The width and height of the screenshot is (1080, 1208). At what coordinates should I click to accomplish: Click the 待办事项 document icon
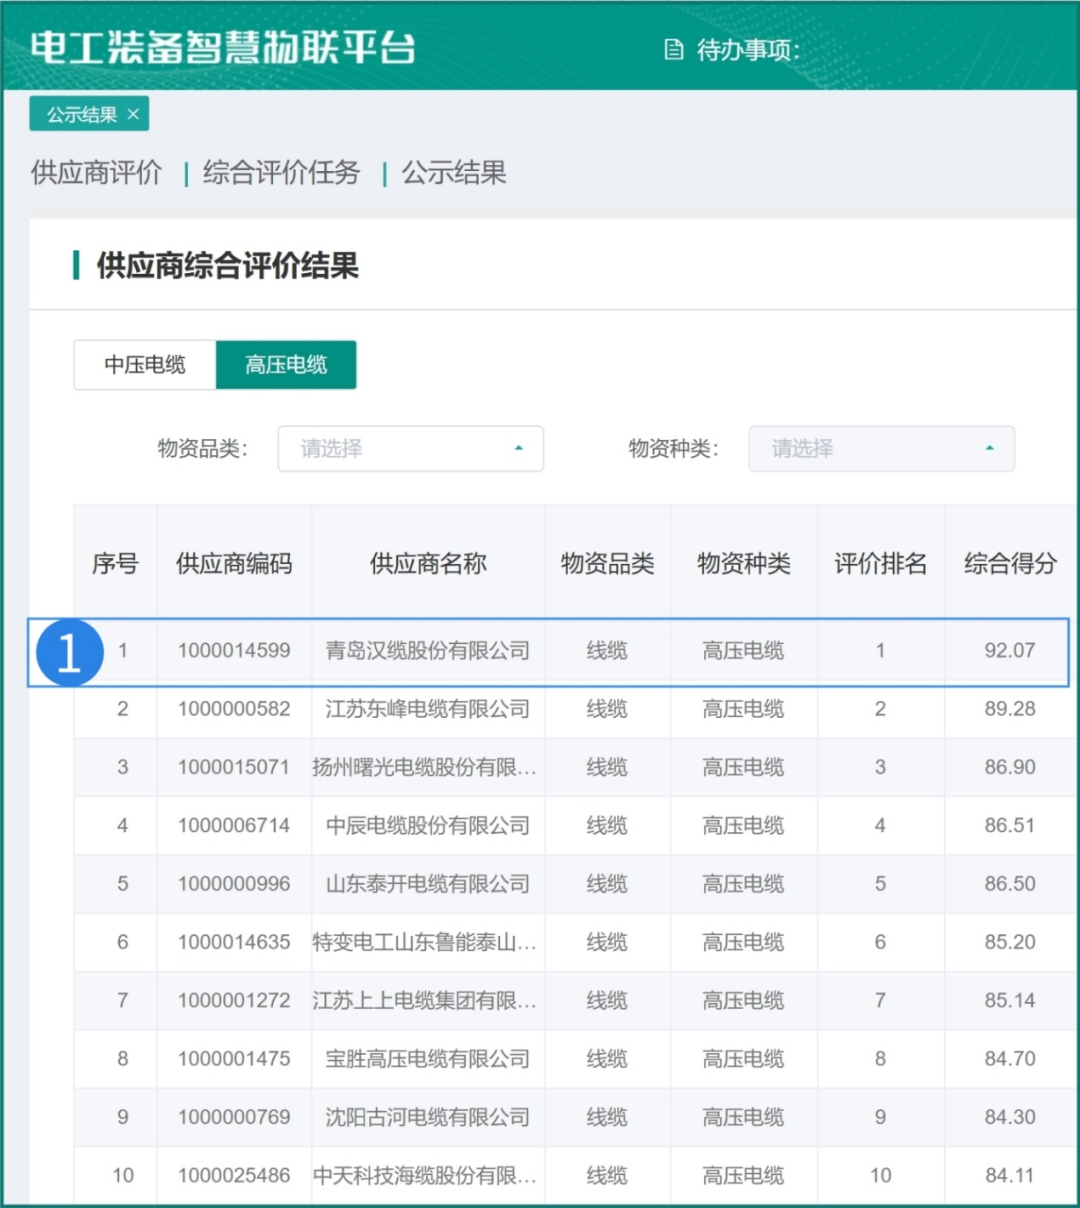(x=674, y=49)
